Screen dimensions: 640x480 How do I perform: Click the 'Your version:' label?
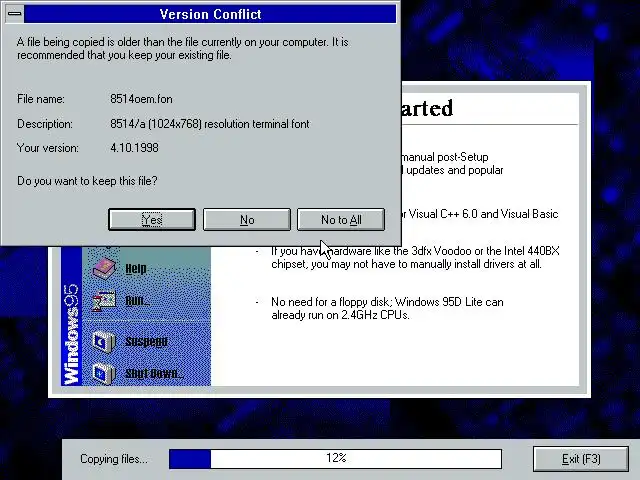point(48,148)
